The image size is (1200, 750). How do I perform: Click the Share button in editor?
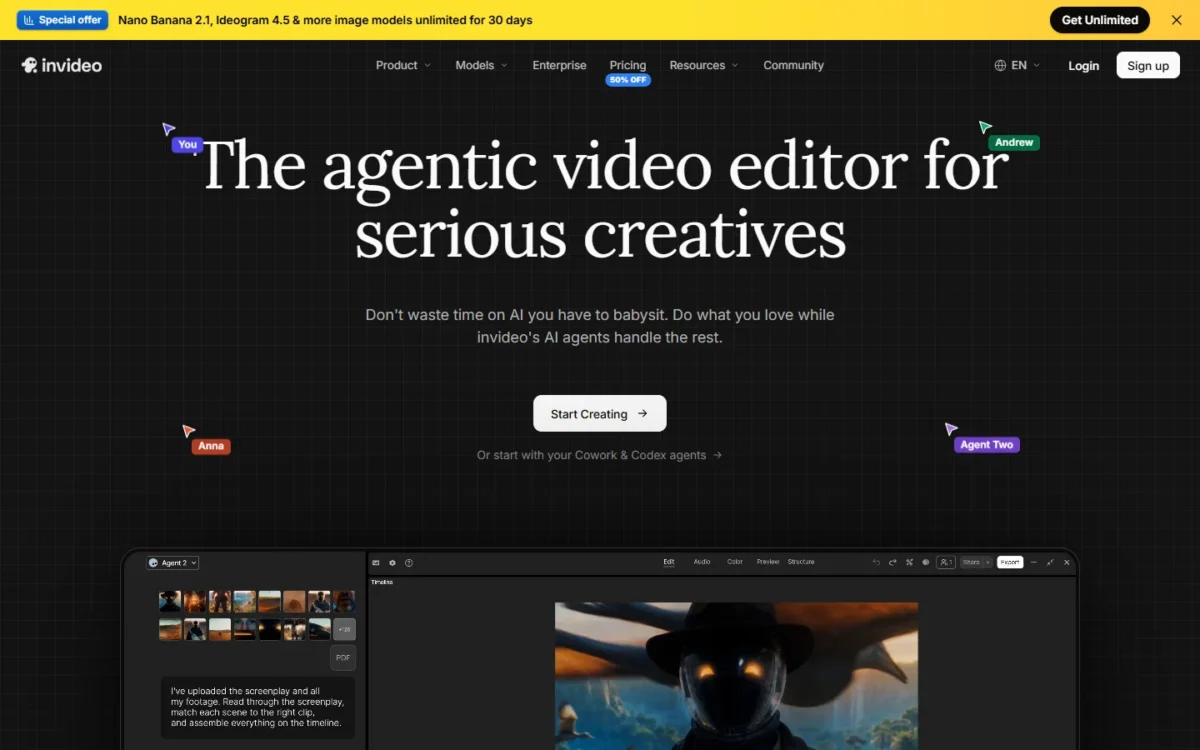(x=971, y=563)
